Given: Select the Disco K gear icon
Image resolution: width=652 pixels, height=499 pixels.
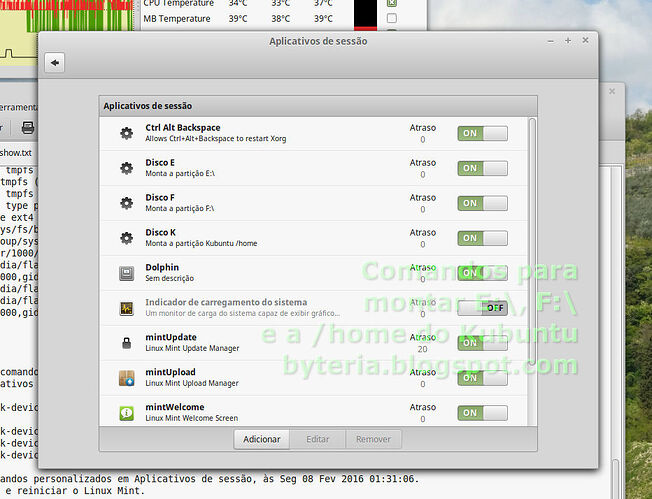Looking at the screenshot, I should [x=126, y=238].
